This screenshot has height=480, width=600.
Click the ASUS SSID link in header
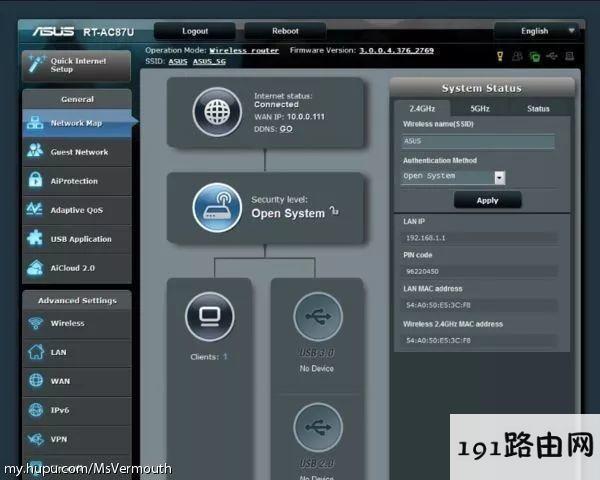click(178, 62)
